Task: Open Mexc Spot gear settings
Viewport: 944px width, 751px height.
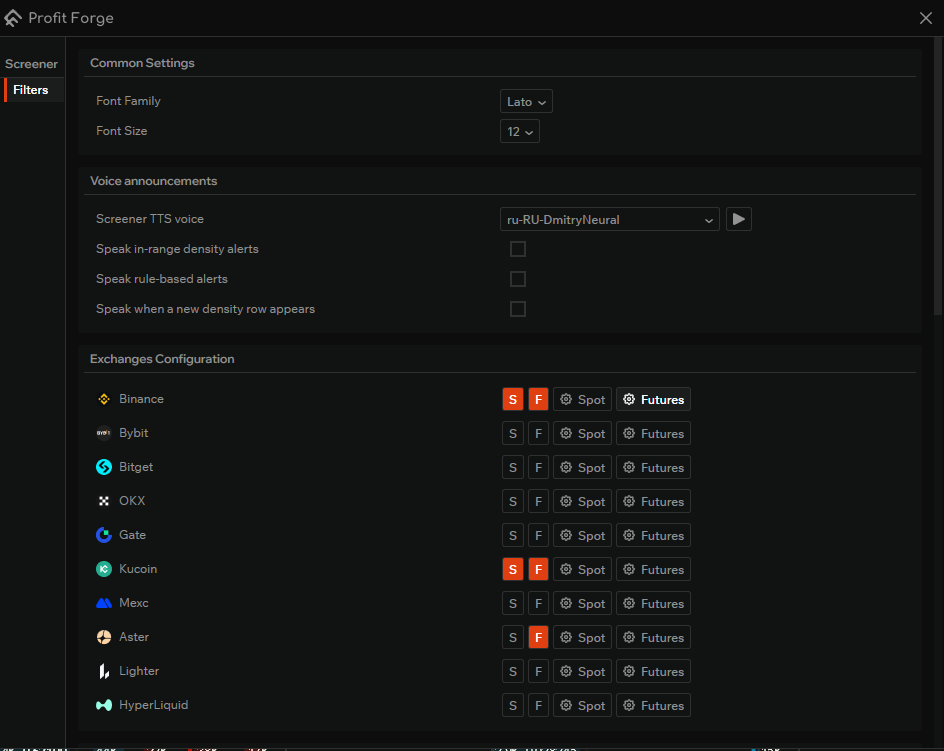Action: coord(582,603)
